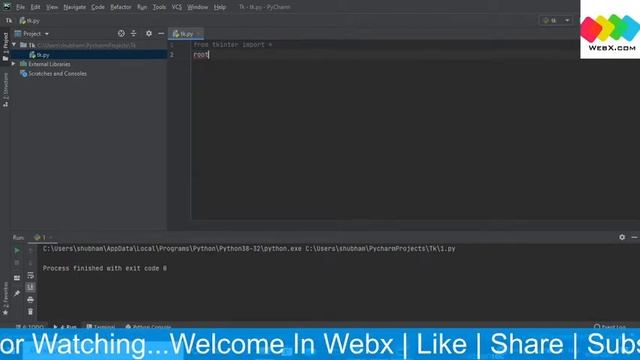Click line 1 with the tkinter import
Image resolution: width=640 pixels, height=360 pixels.
[x=233, y=44]
